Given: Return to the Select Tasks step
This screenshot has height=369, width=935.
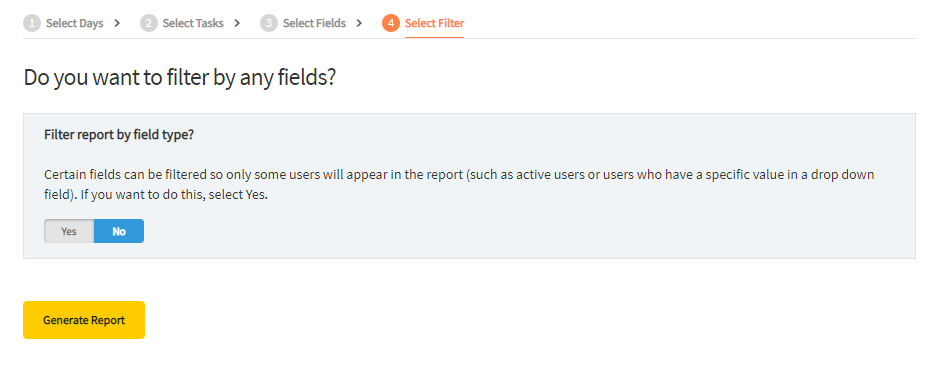Looking at the screenshot, I should (x=193, y=23).
